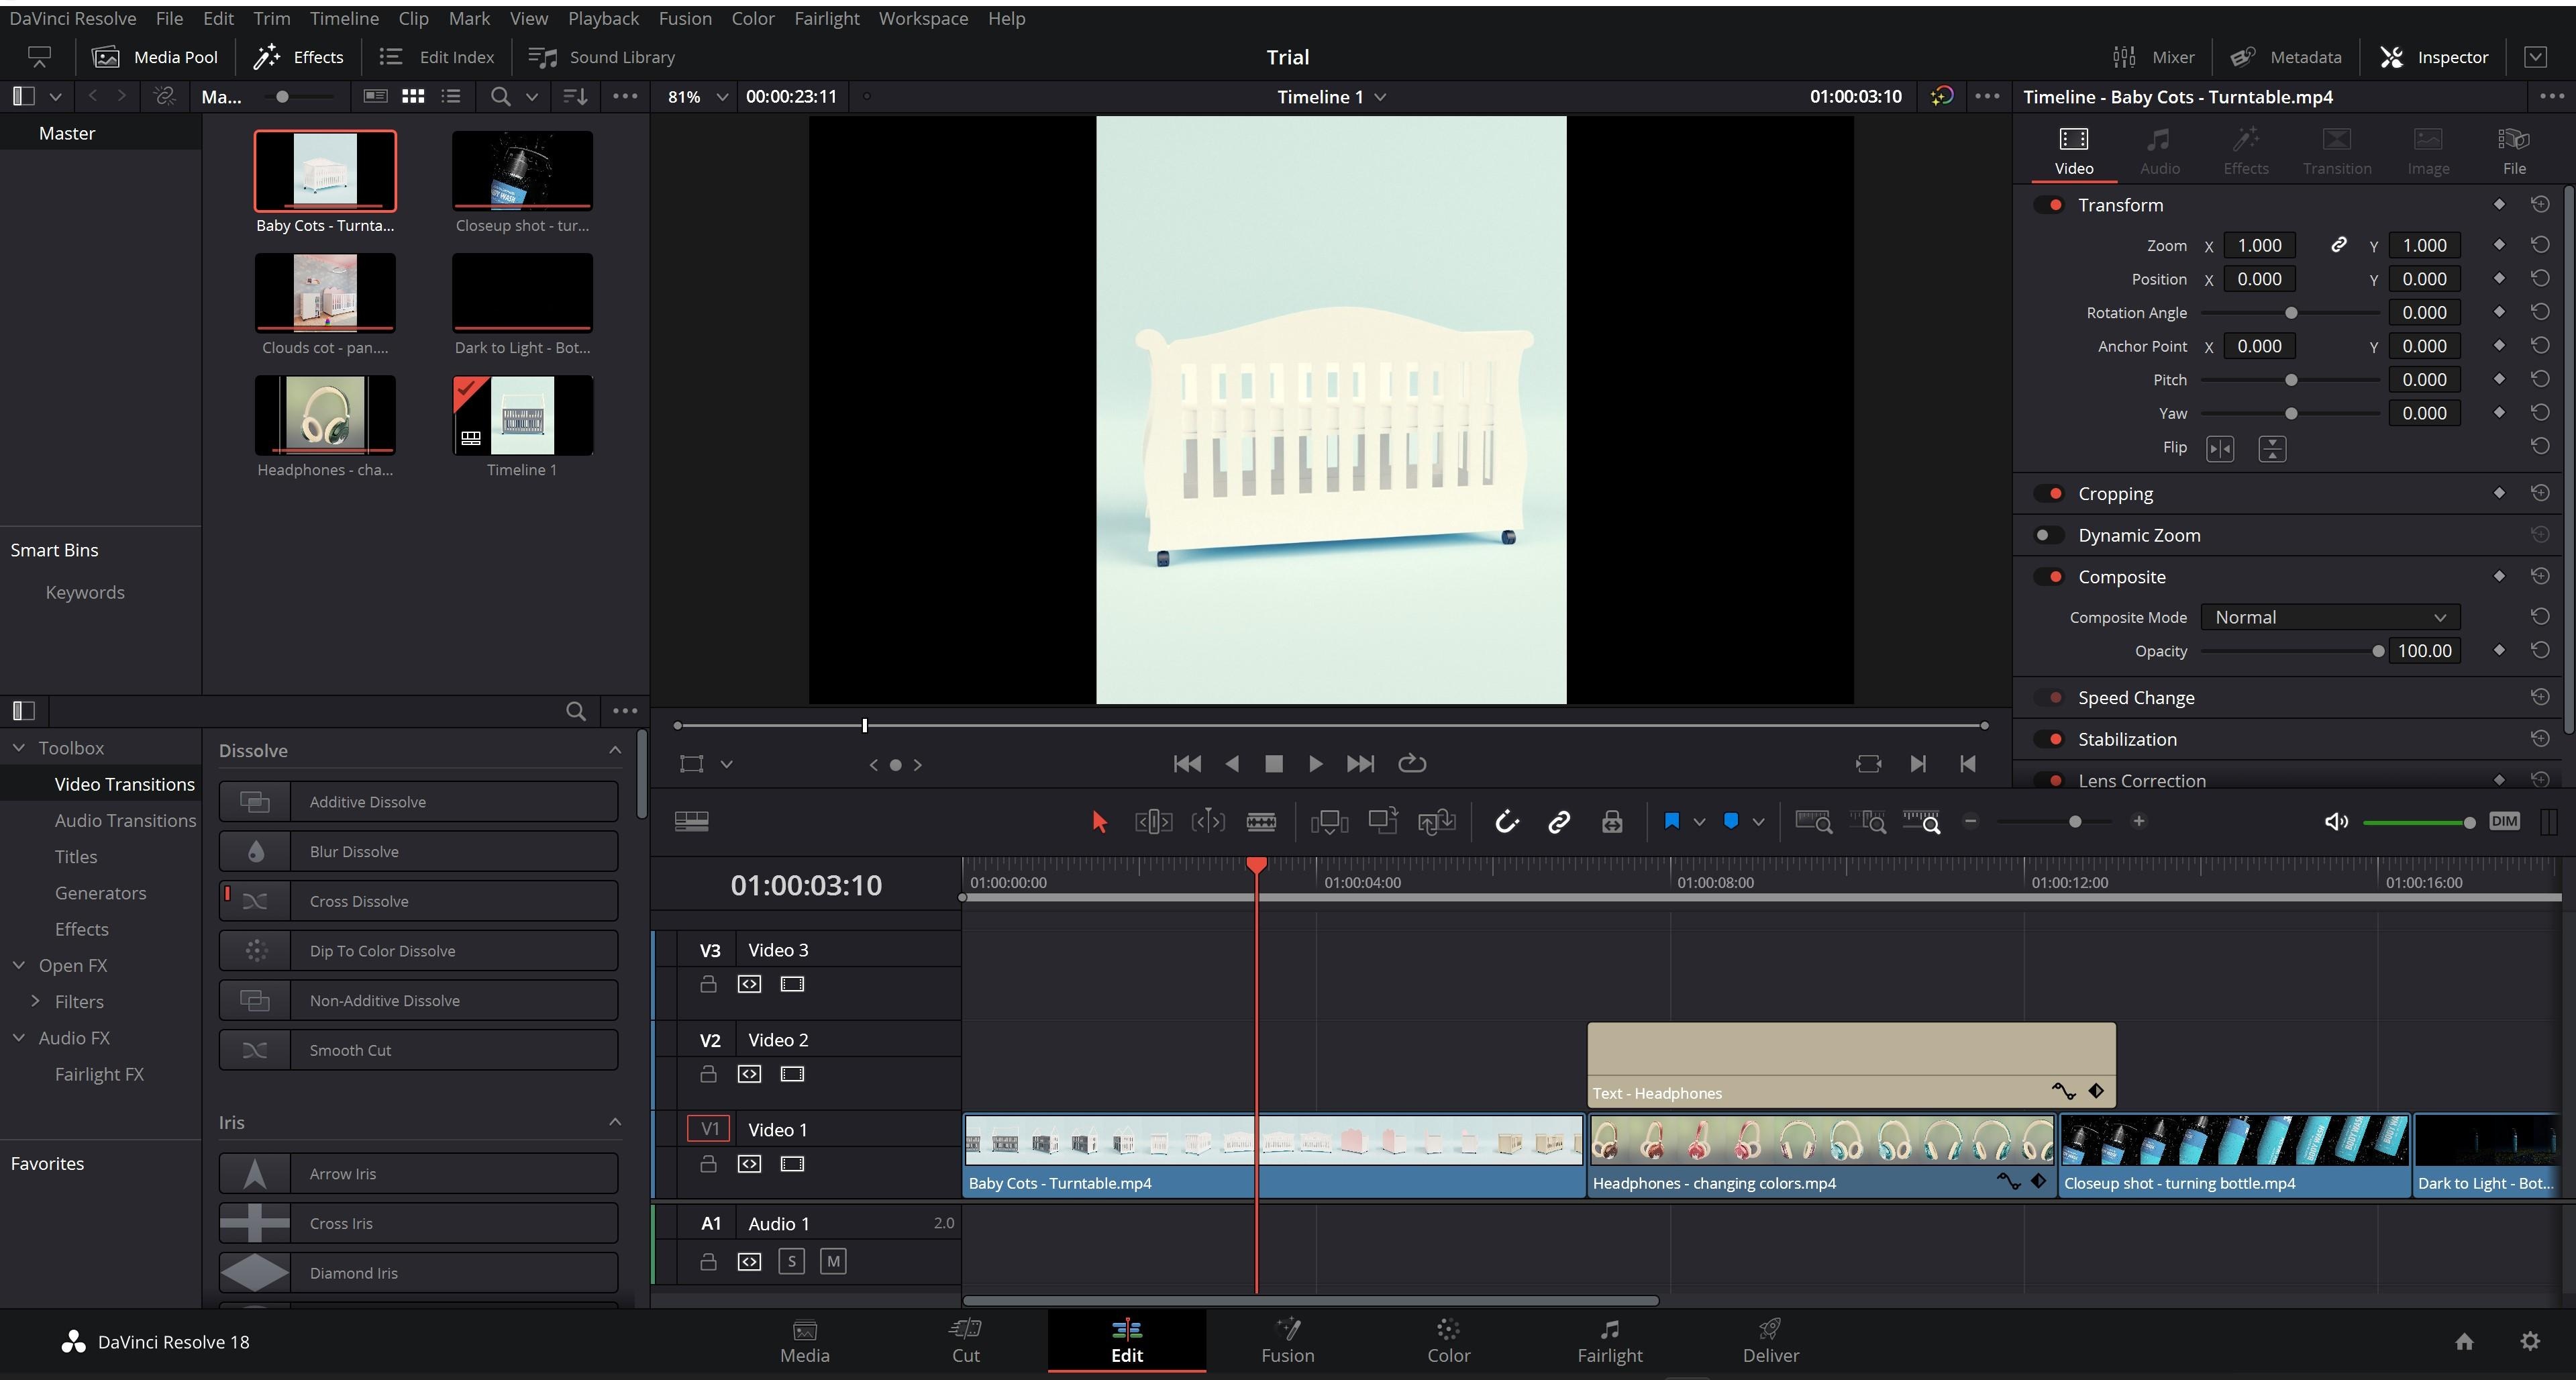This screenshot has width=2576, height=1380.
Task: Jump to last frame of timeline
Action: pos(1360,764)
